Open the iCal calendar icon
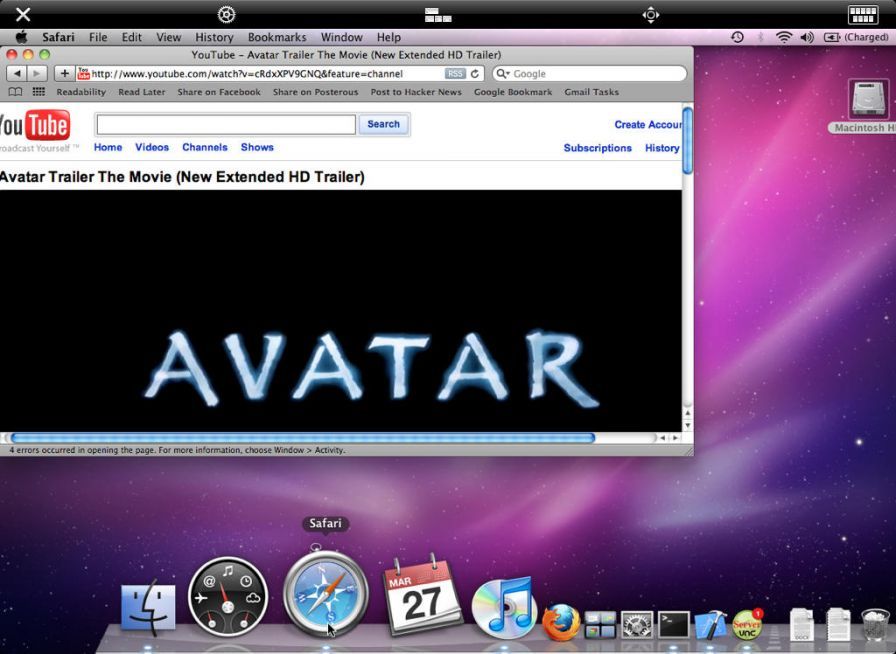The width and height of the screenshot is (896, 654). (423, 596)
